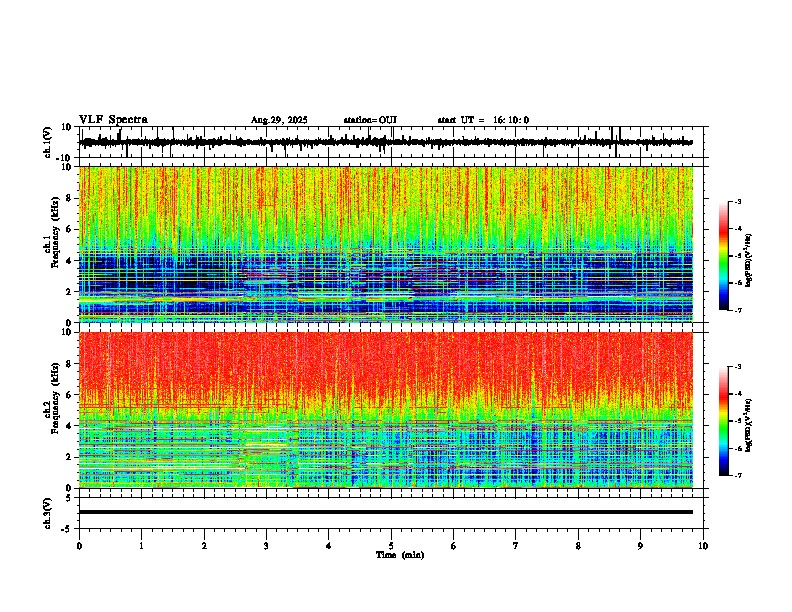Screen dimensions: 792x612
Task: Click the ch.2 spectrogram color scale bar
Action: 723,421
